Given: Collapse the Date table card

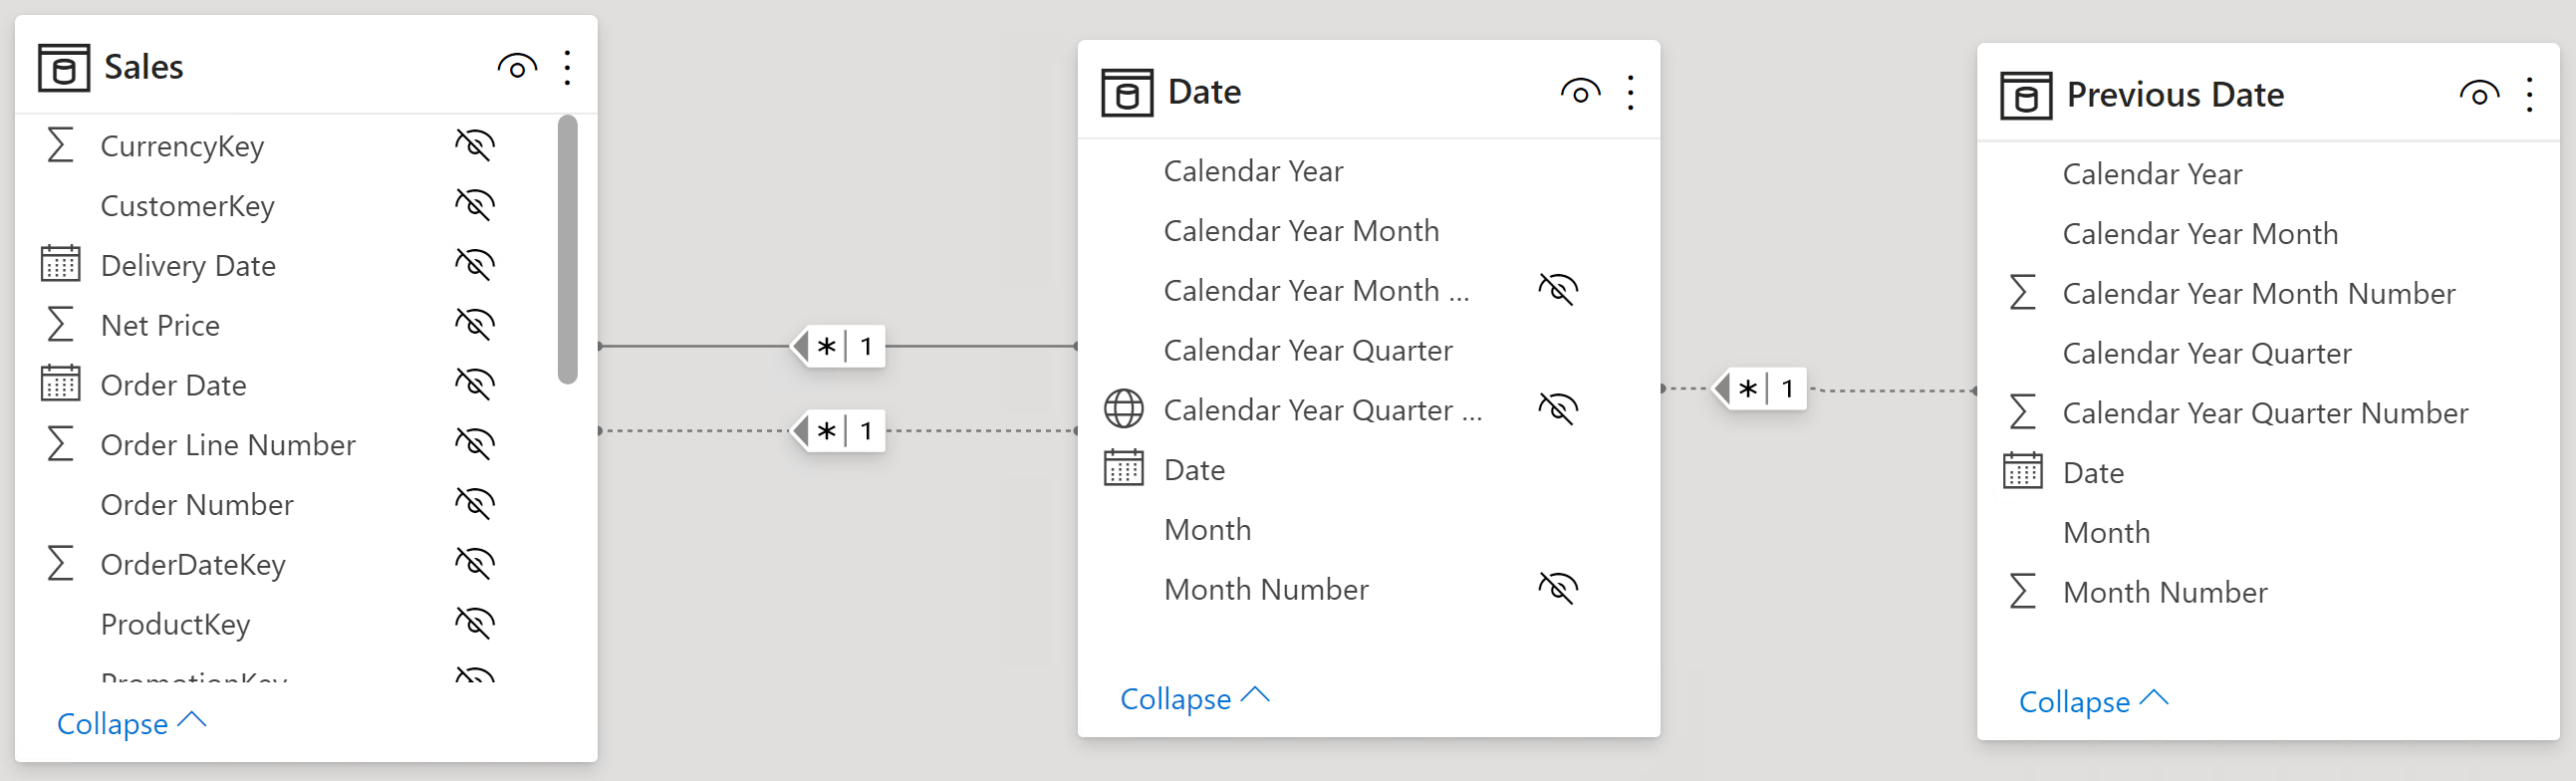Looking at the screenshot, I should pos(1194,697).
